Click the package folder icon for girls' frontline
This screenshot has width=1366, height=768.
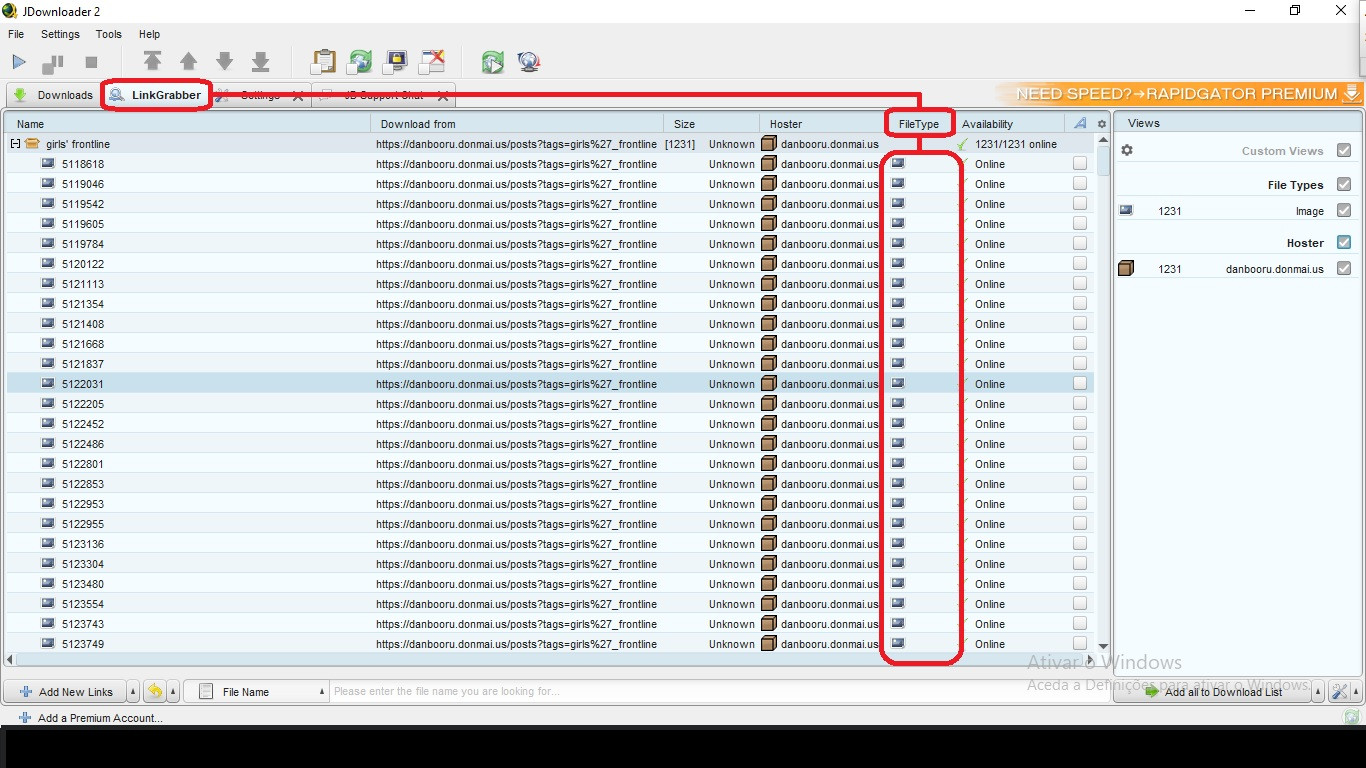[32, 143]
